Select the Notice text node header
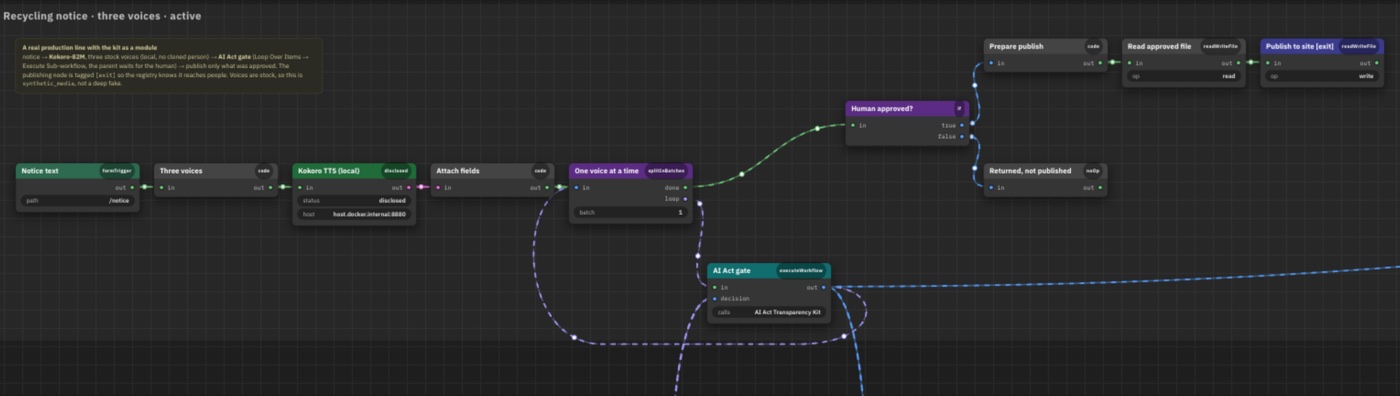The image size is (1400, 396). [77, 171]
